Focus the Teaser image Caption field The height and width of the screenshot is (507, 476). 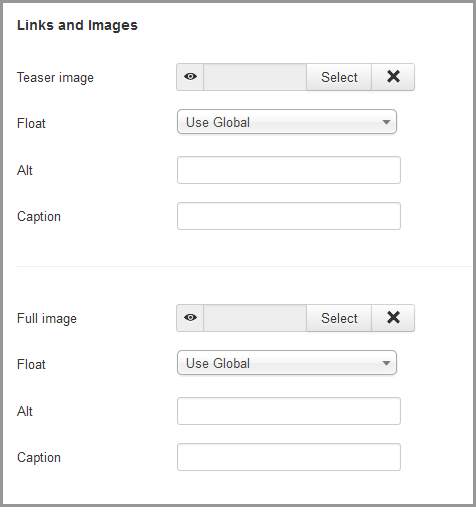pyautogui.click(x=289, y=216)
